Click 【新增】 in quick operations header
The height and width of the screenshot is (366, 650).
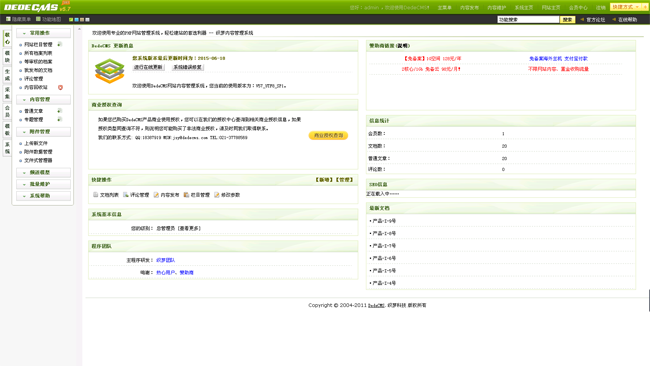pyautogui.click(x=324, y=179)
